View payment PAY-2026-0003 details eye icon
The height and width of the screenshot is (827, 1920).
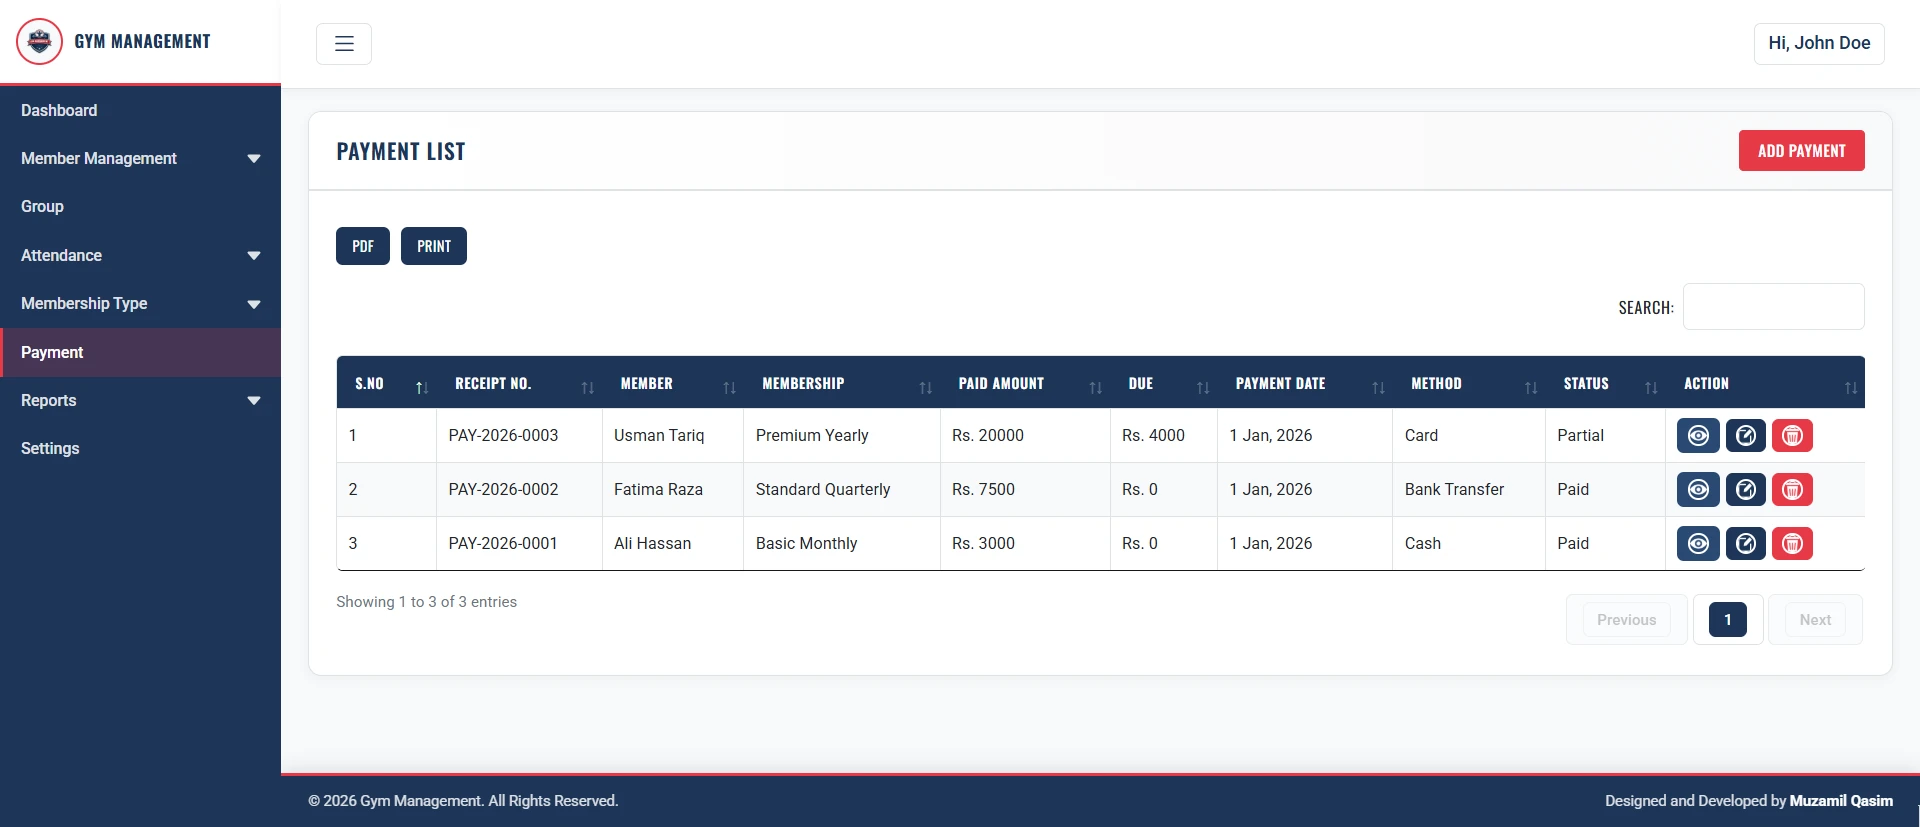pos(1698,436)
